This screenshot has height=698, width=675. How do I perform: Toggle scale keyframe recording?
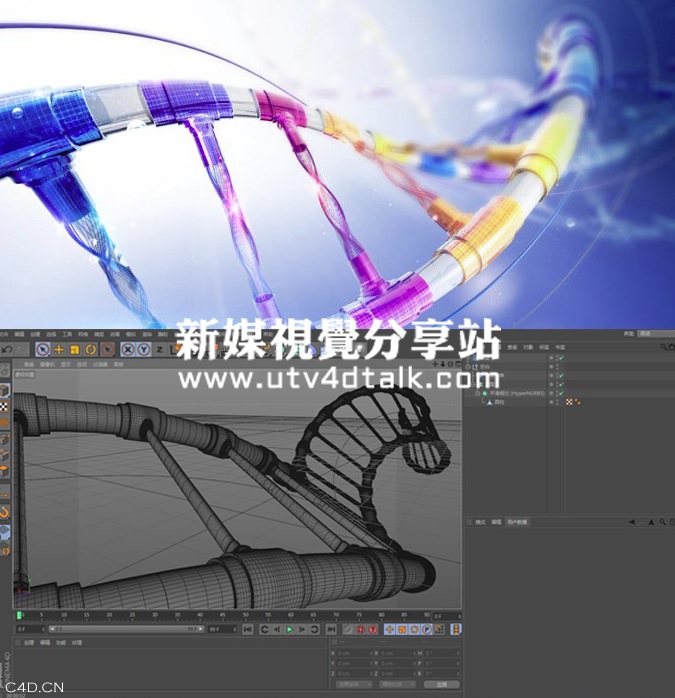[x=402, y=629]
